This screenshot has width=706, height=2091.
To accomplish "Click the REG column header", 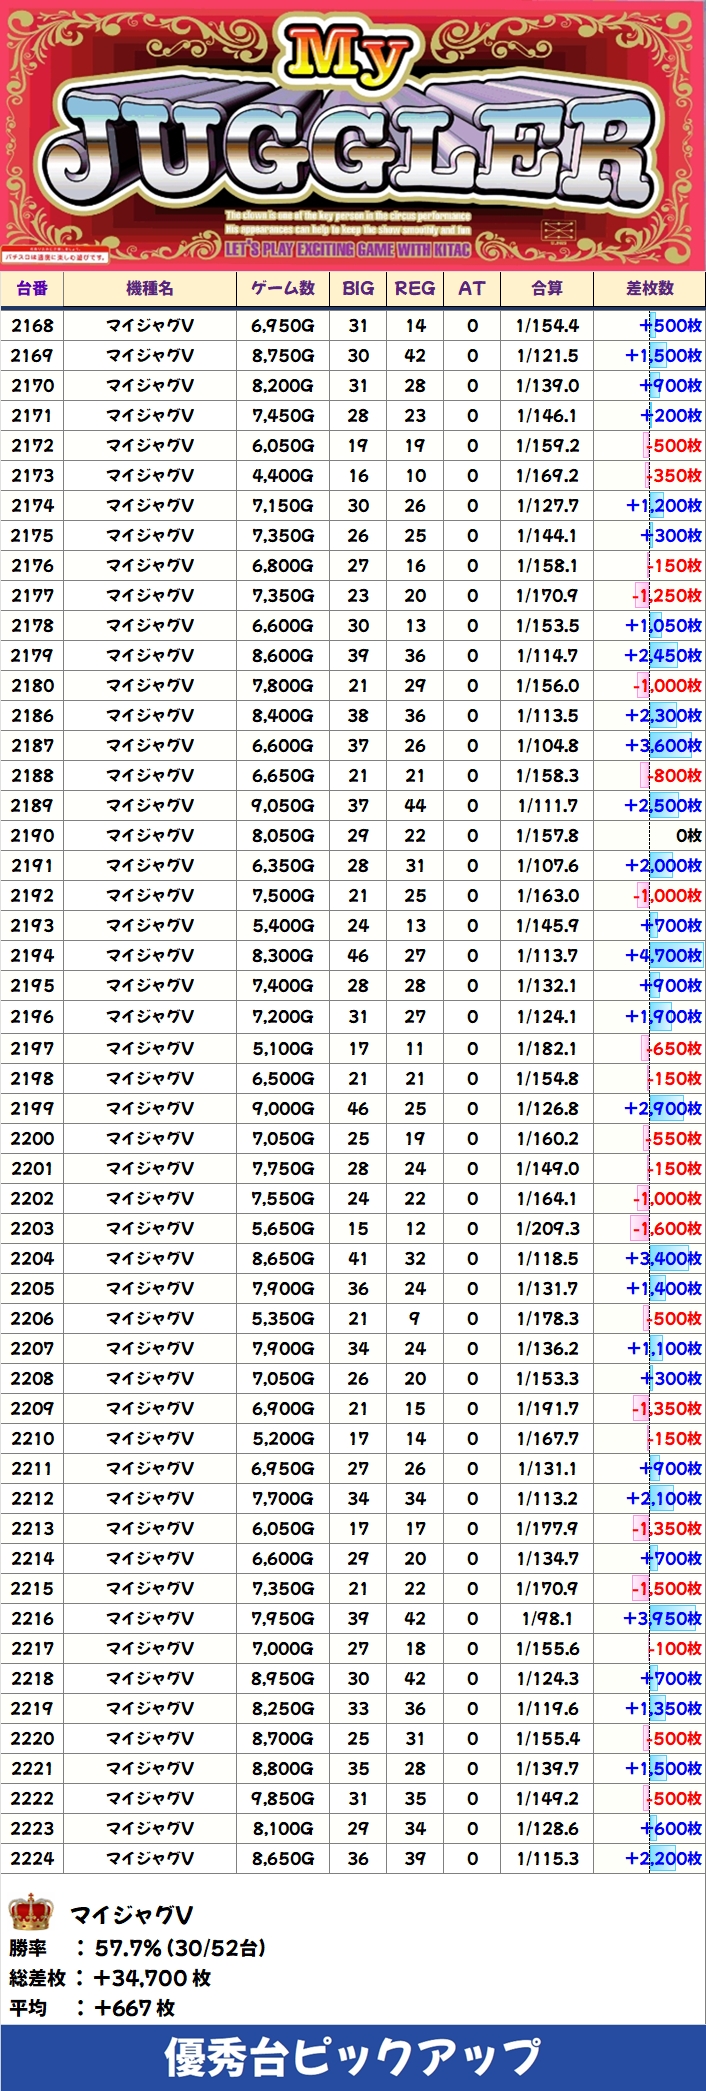I will click(415, 288).
